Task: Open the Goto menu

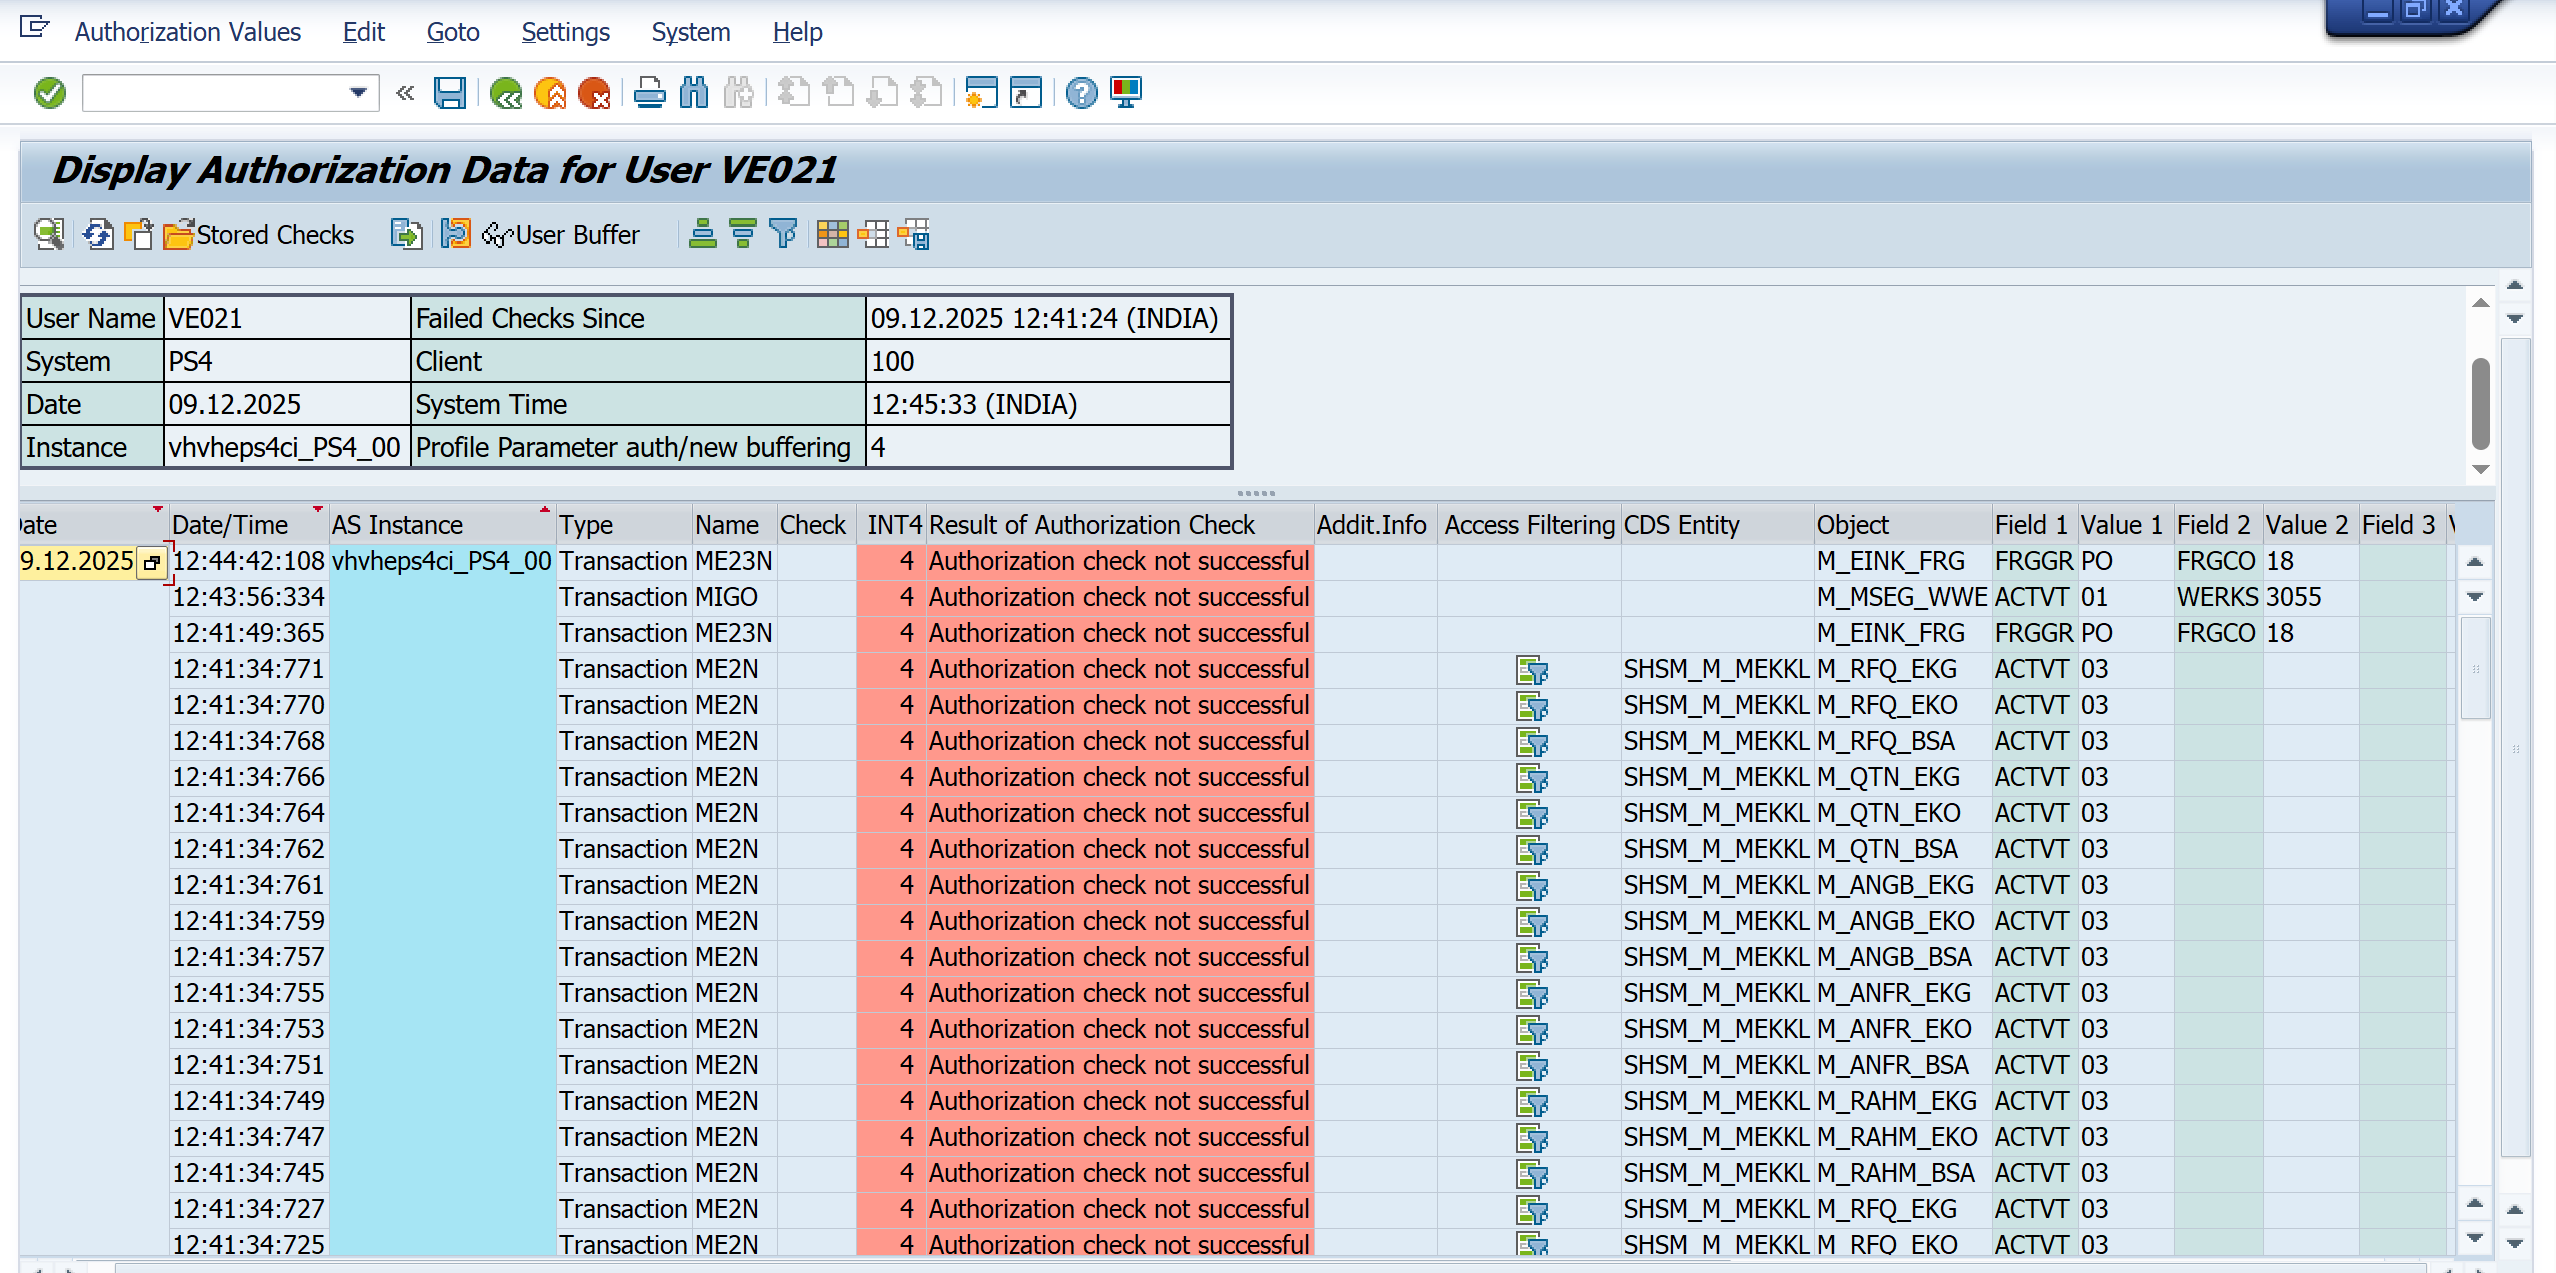Action: click(x=452, y=32)
